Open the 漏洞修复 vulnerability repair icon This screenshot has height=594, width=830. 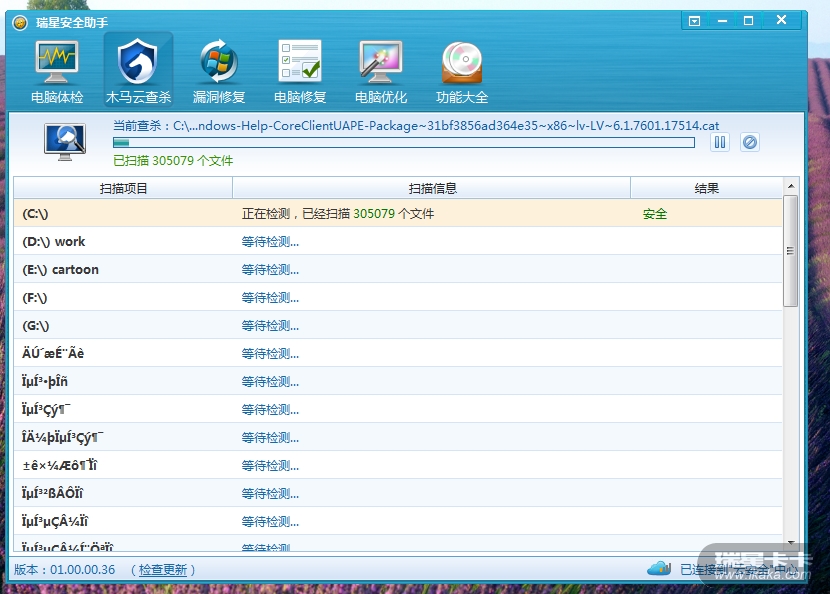click(219, 71)
